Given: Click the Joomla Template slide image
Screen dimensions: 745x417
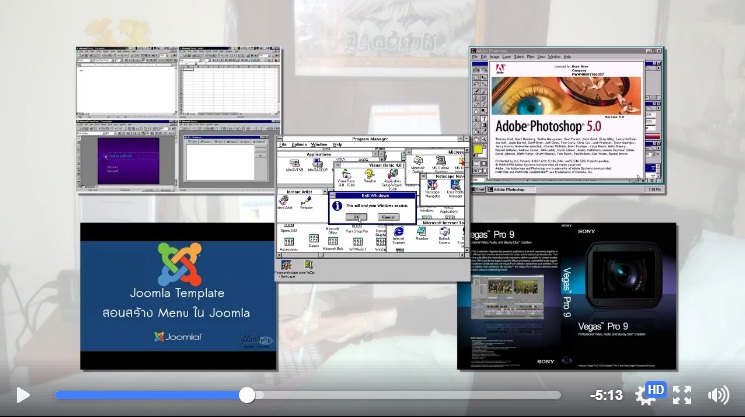Looking at the screenshot, I should tap(178, 296).
